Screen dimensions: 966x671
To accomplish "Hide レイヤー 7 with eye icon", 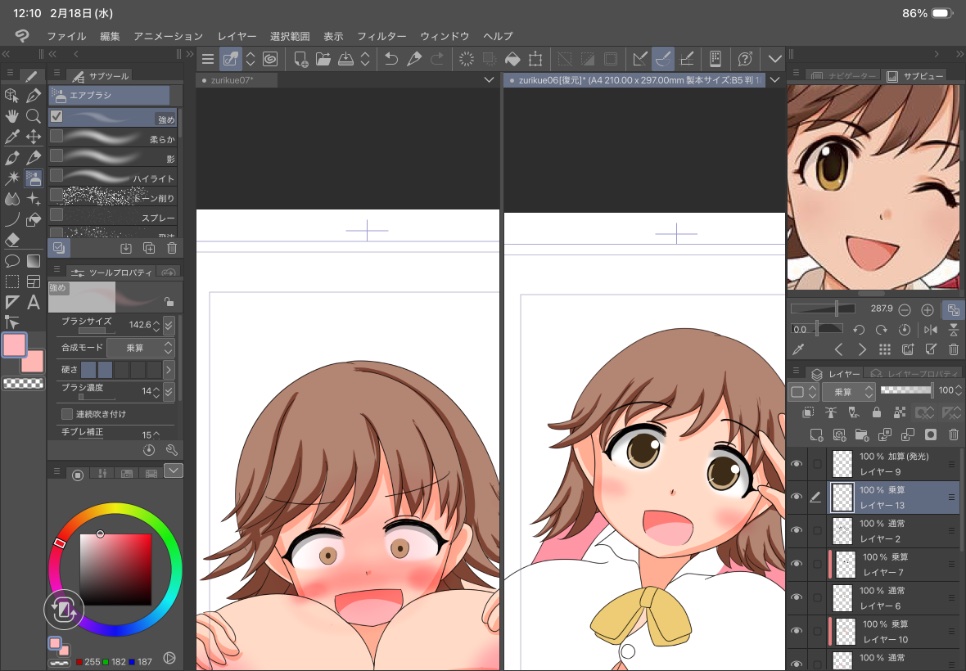I will click(797, 564).
